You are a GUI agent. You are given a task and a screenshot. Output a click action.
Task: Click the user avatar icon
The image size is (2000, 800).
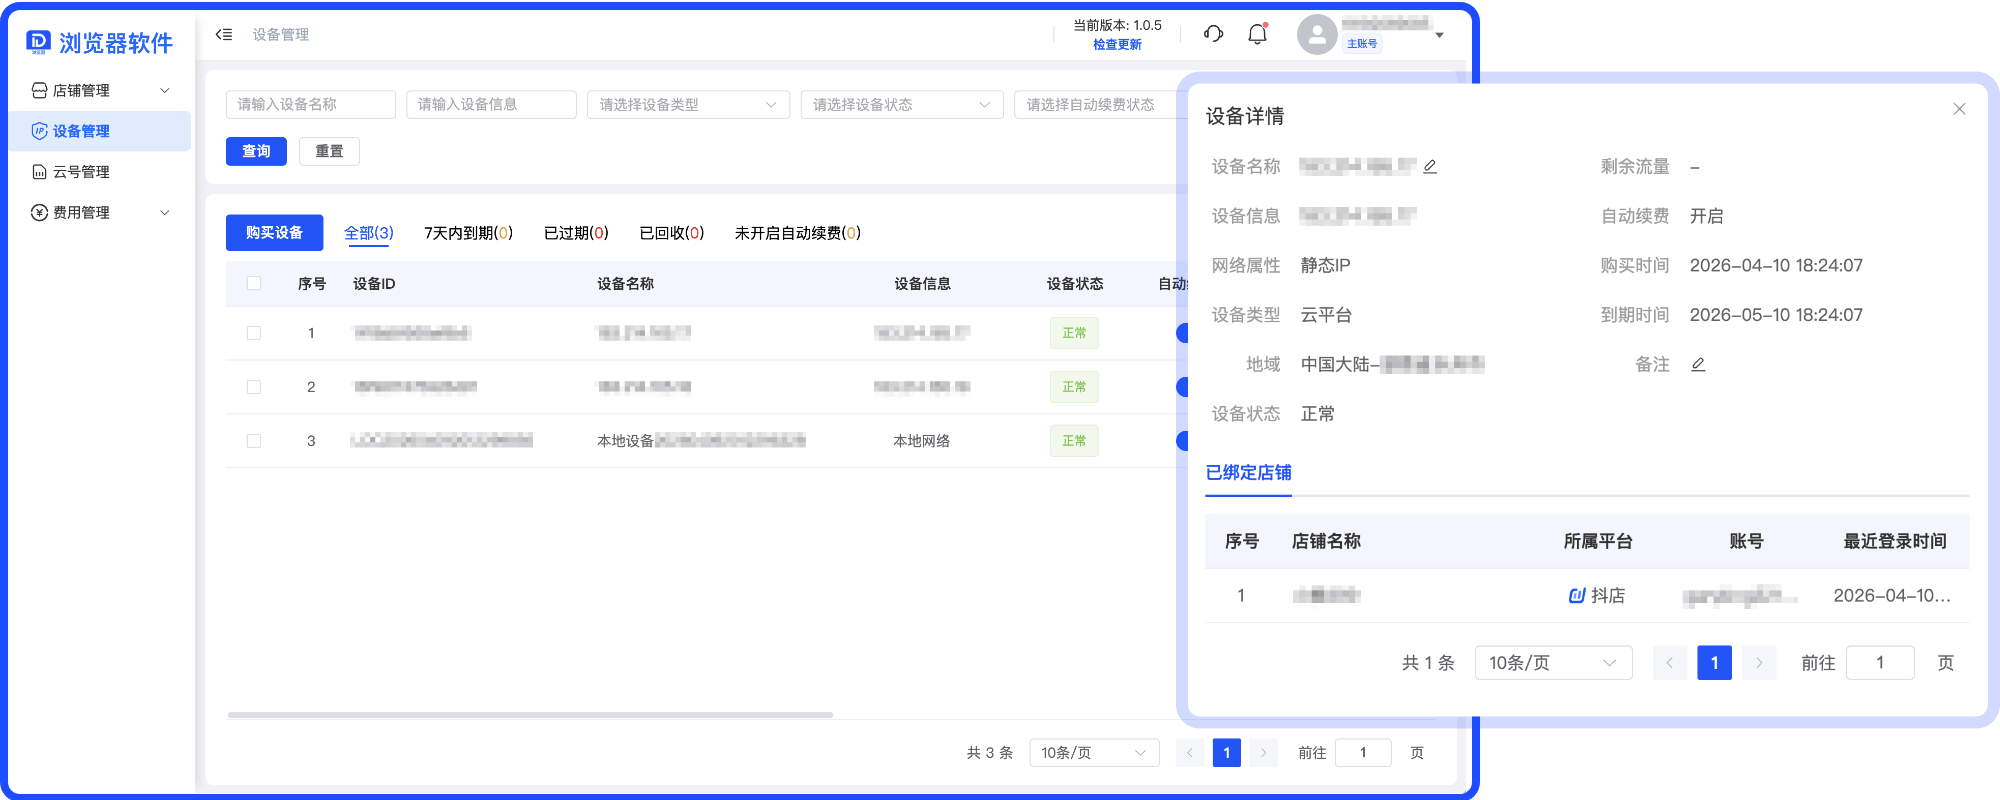[1317, 35]
